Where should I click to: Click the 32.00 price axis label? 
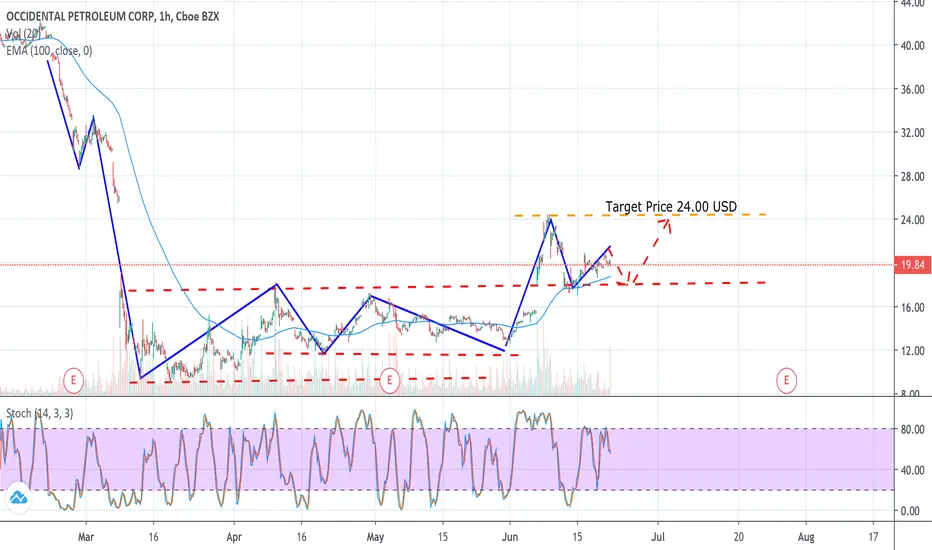[912, 133]
